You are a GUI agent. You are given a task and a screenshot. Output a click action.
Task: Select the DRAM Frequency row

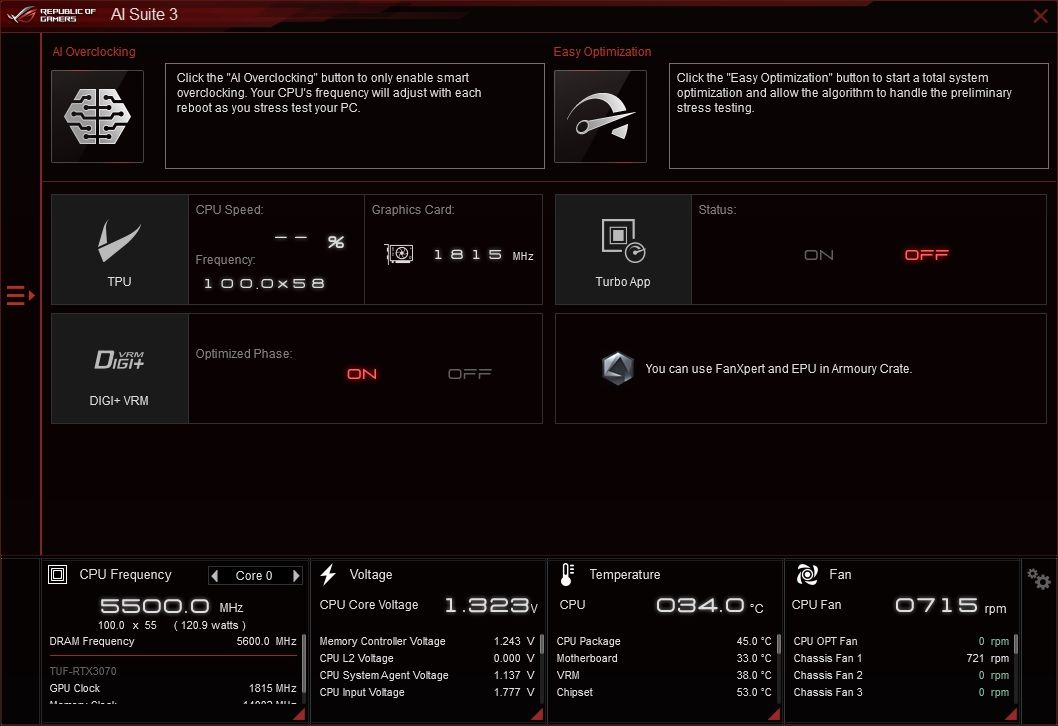tap(173, 641)
